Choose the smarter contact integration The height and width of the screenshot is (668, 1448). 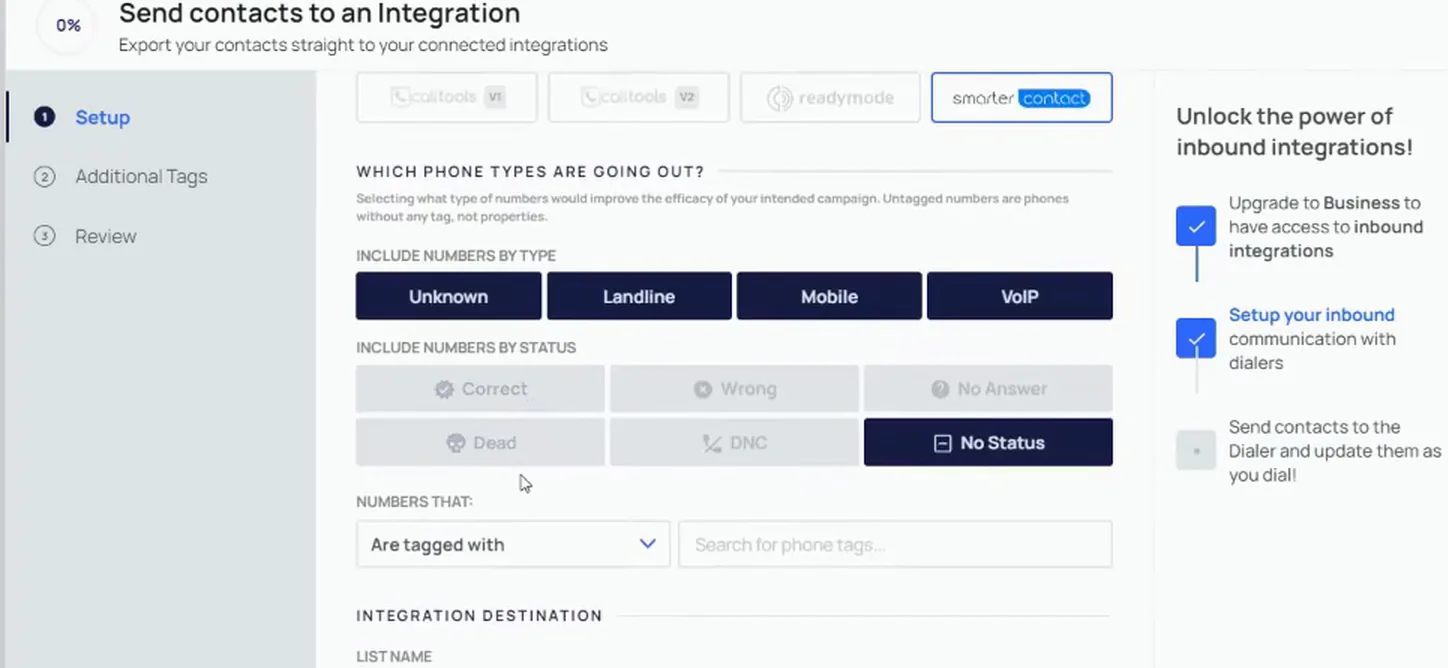tap(1022, 98)
